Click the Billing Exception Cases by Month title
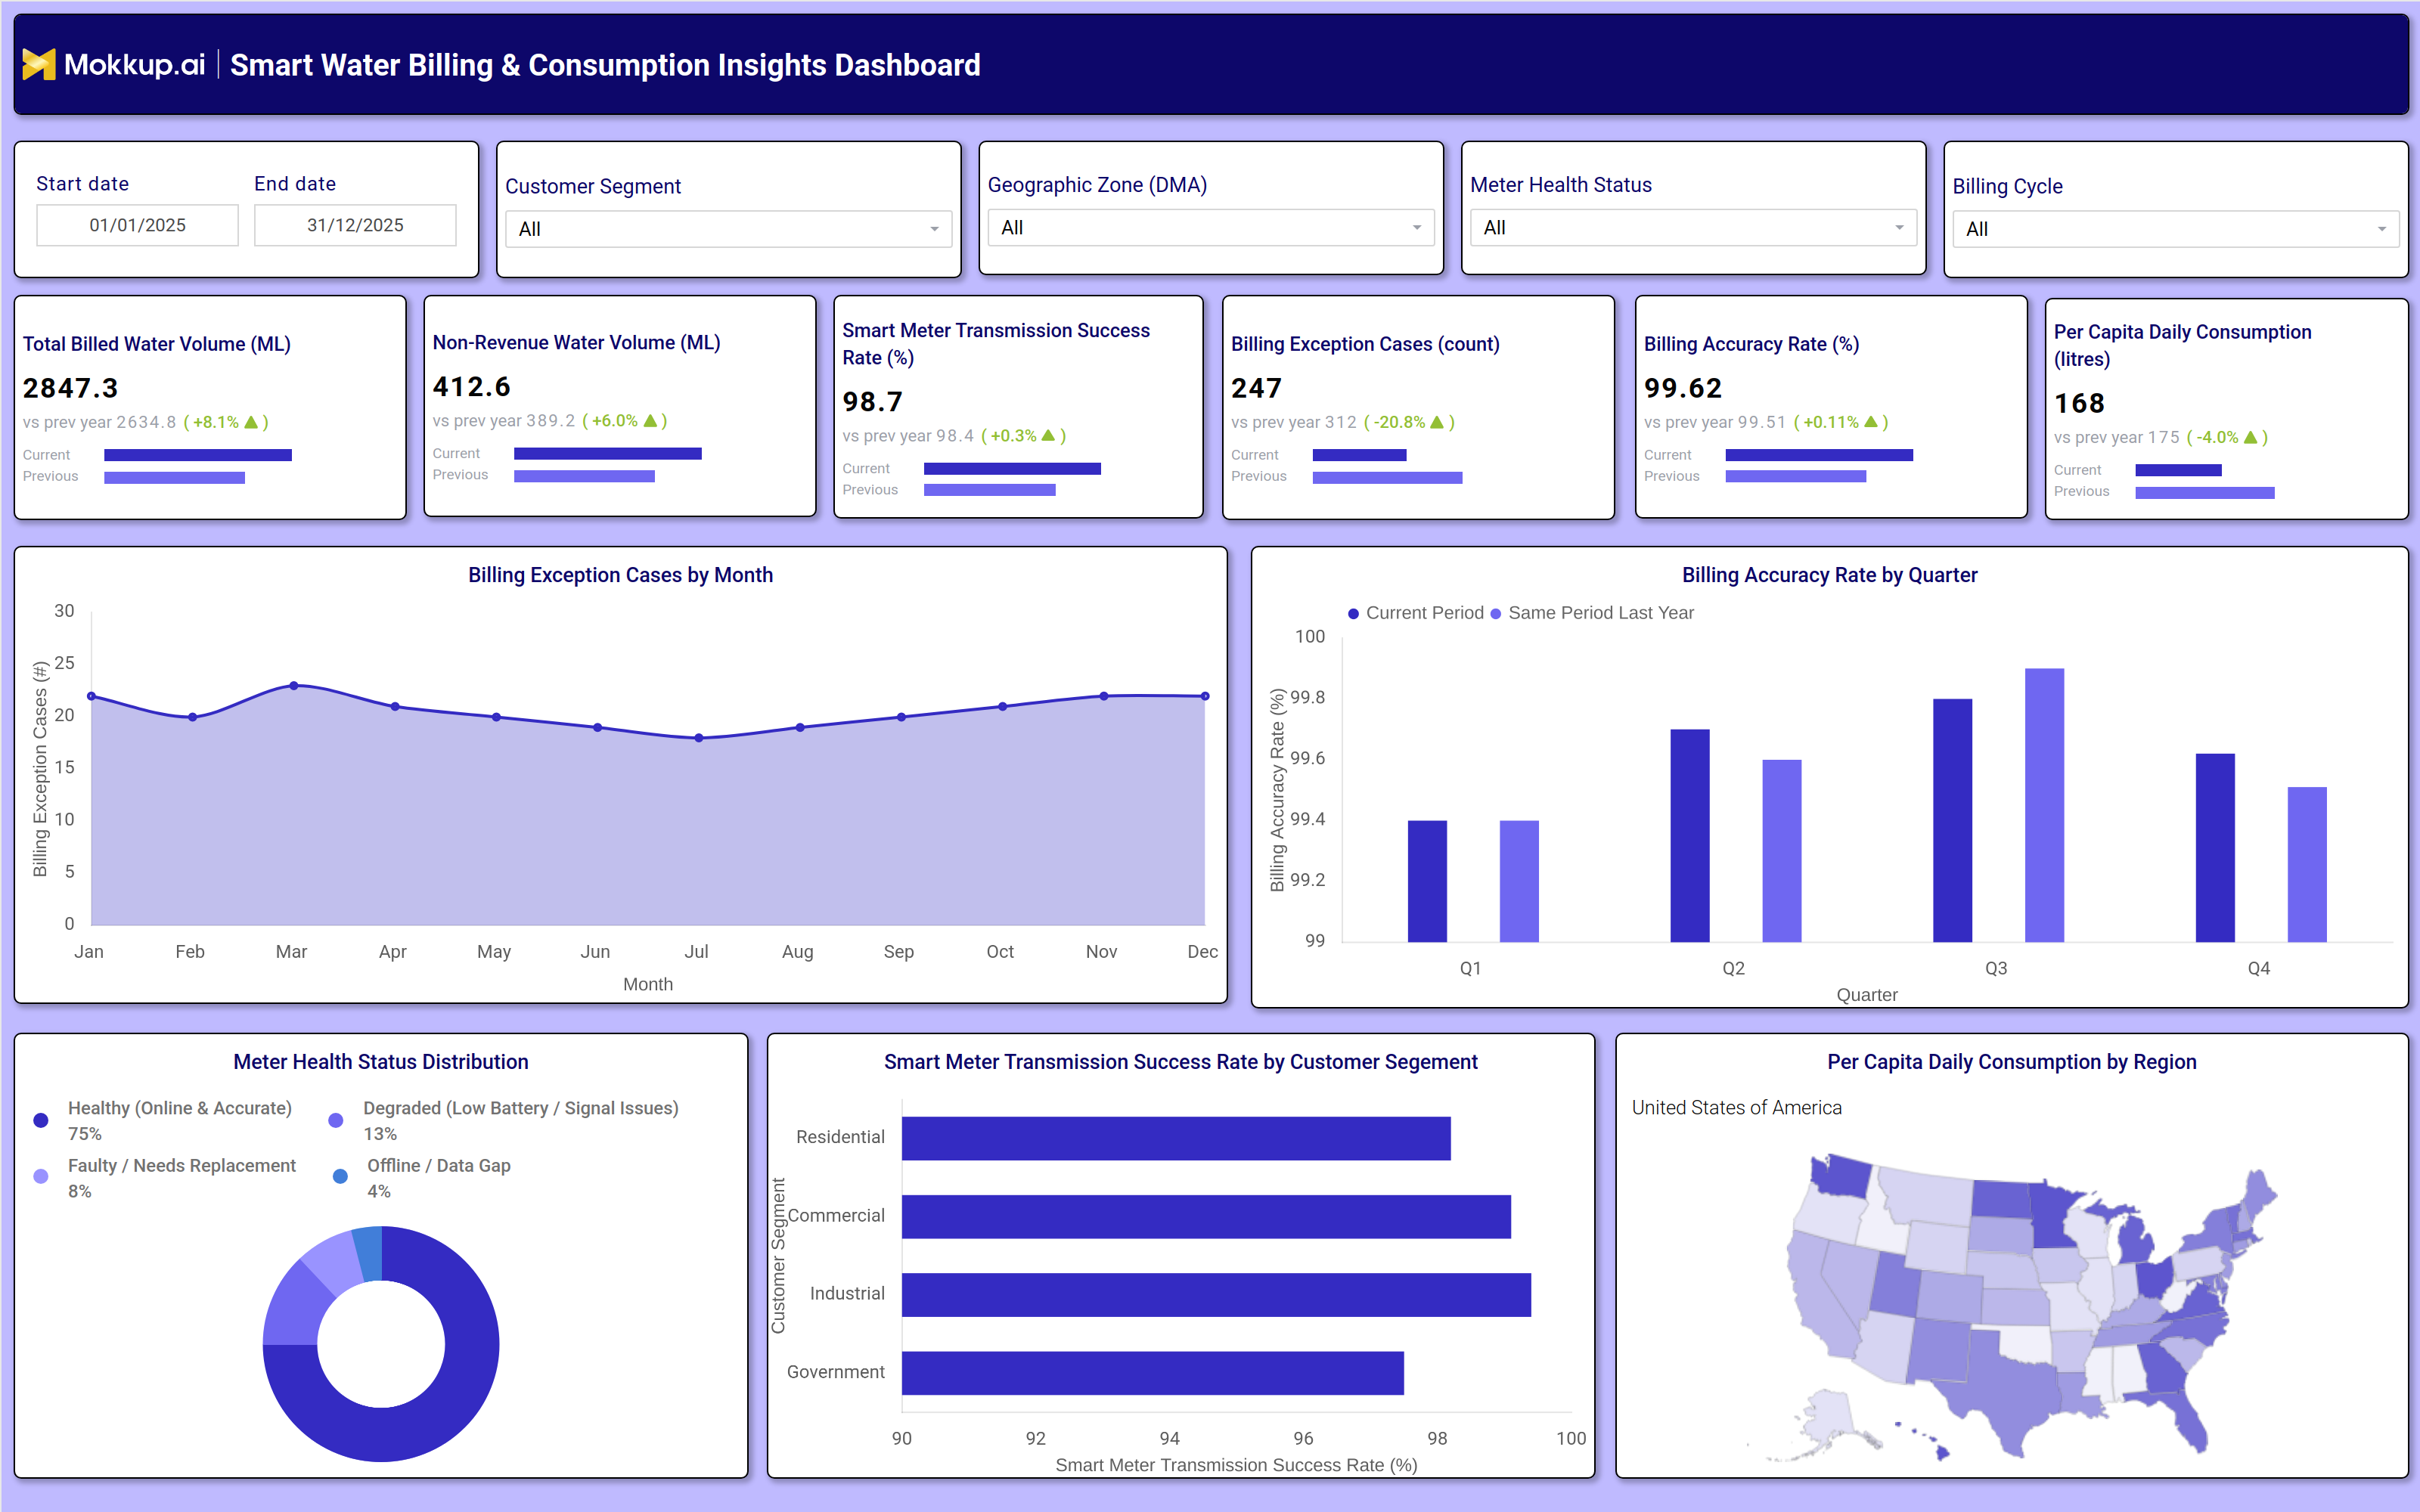 [620, 575]
